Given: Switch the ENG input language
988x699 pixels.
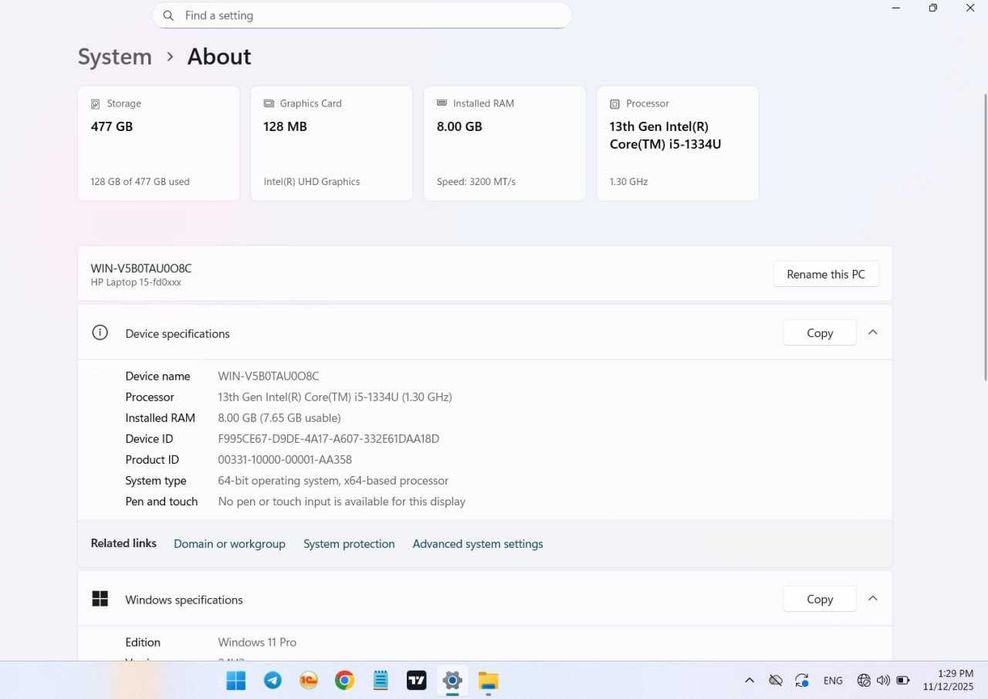Looking at the screenshot, I should pyautogui.click(x=833, y=680).
